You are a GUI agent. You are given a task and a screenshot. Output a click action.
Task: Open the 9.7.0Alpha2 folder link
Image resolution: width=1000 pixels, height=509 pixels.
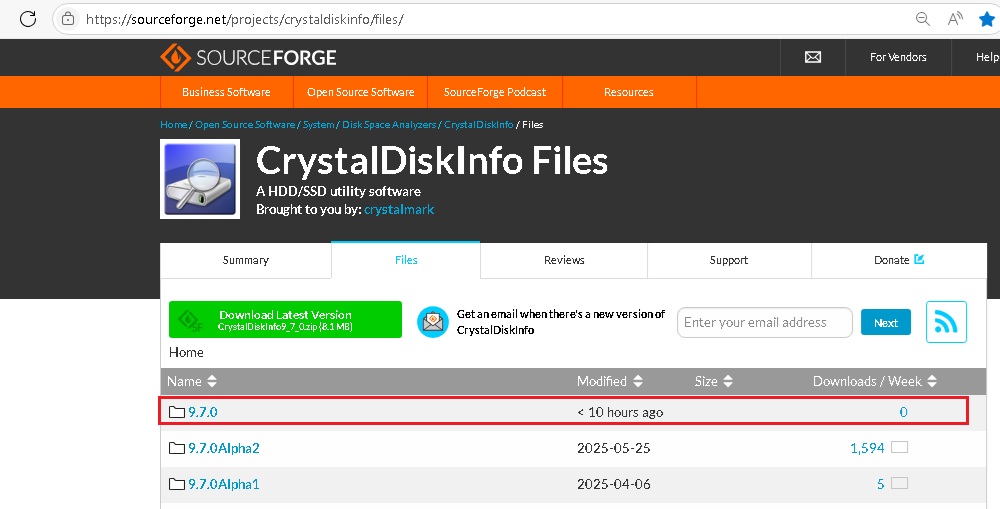point(224,448)
